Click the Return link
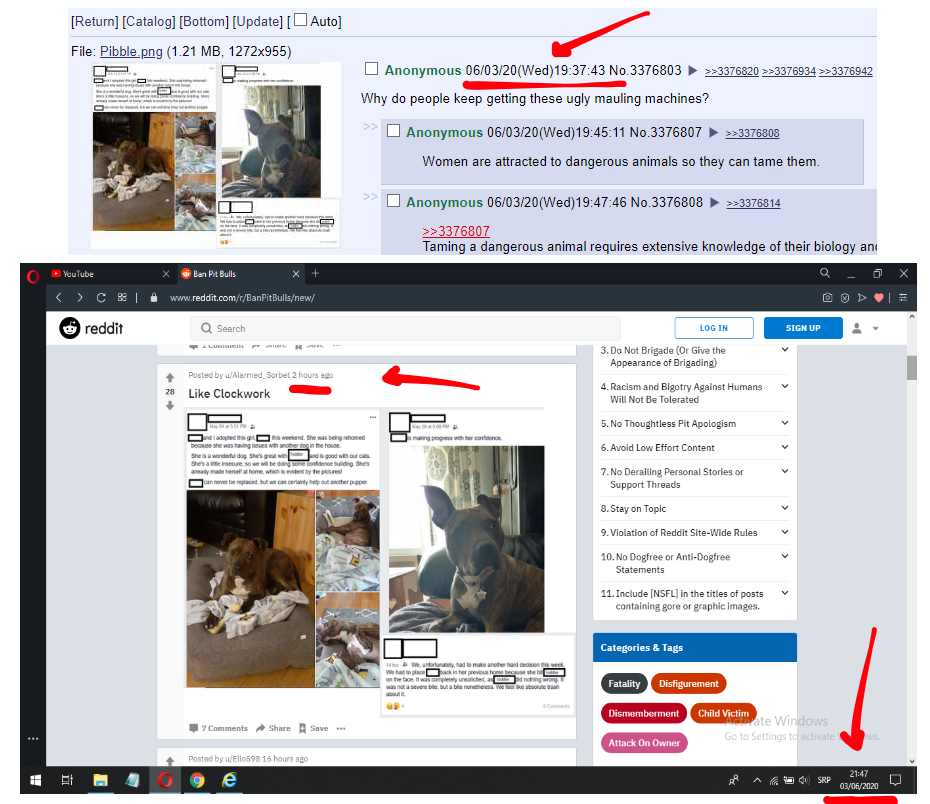930x804 pixels. pos(95,21)
